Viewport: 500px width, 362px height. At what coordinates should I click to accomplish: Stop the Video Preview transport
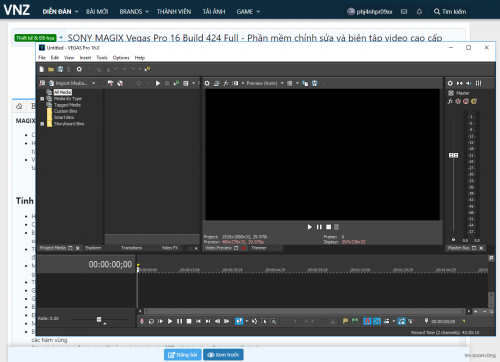click(328, 227)
